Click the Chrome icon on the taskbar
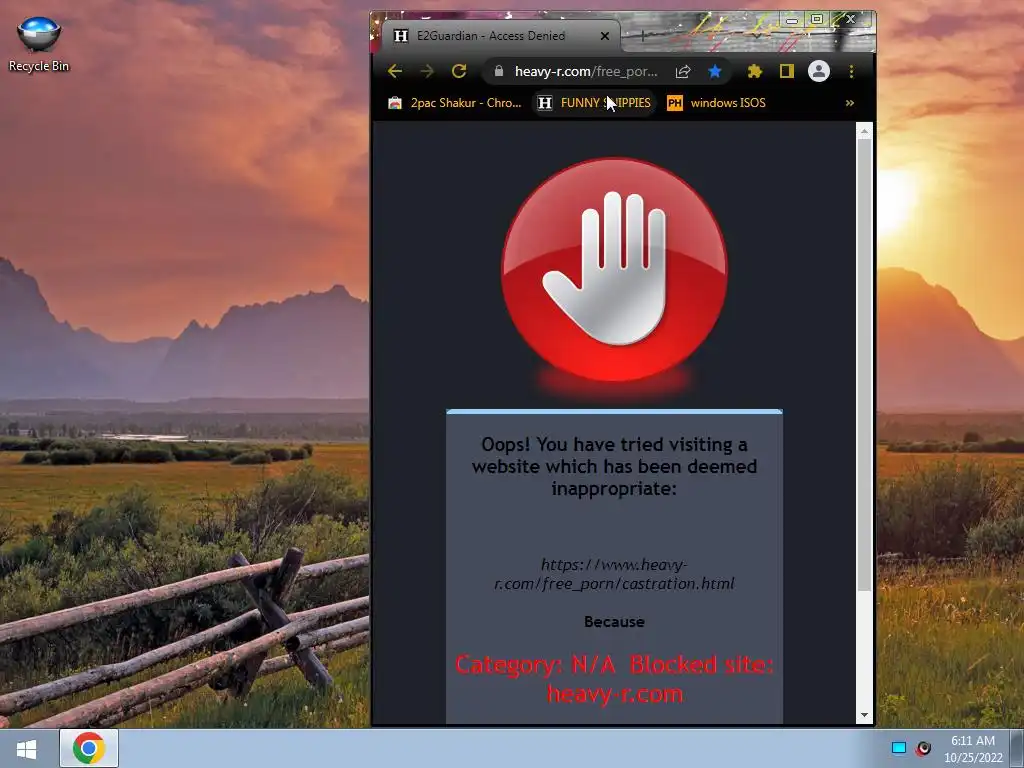1024x768 pixels. pyautogui.click(x=89, y=748)
